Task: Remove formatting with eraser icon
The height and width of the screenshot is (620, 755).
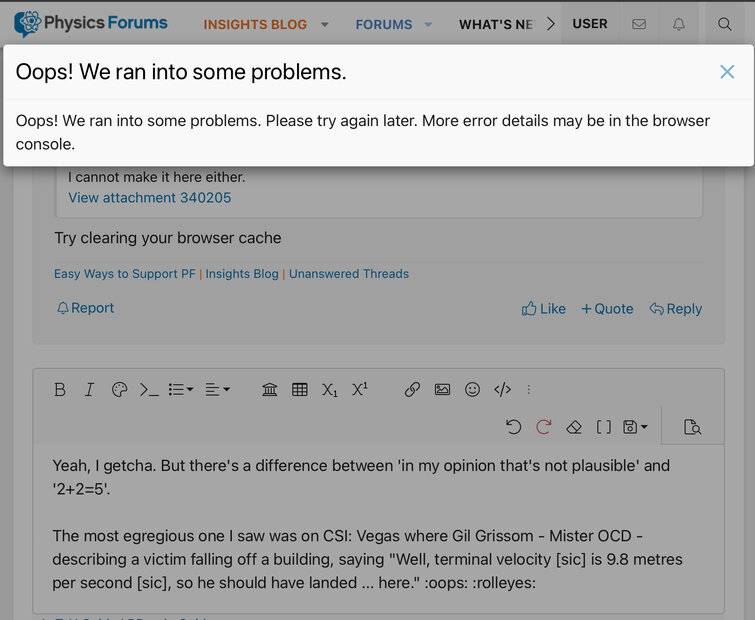Action: [573, 427]
